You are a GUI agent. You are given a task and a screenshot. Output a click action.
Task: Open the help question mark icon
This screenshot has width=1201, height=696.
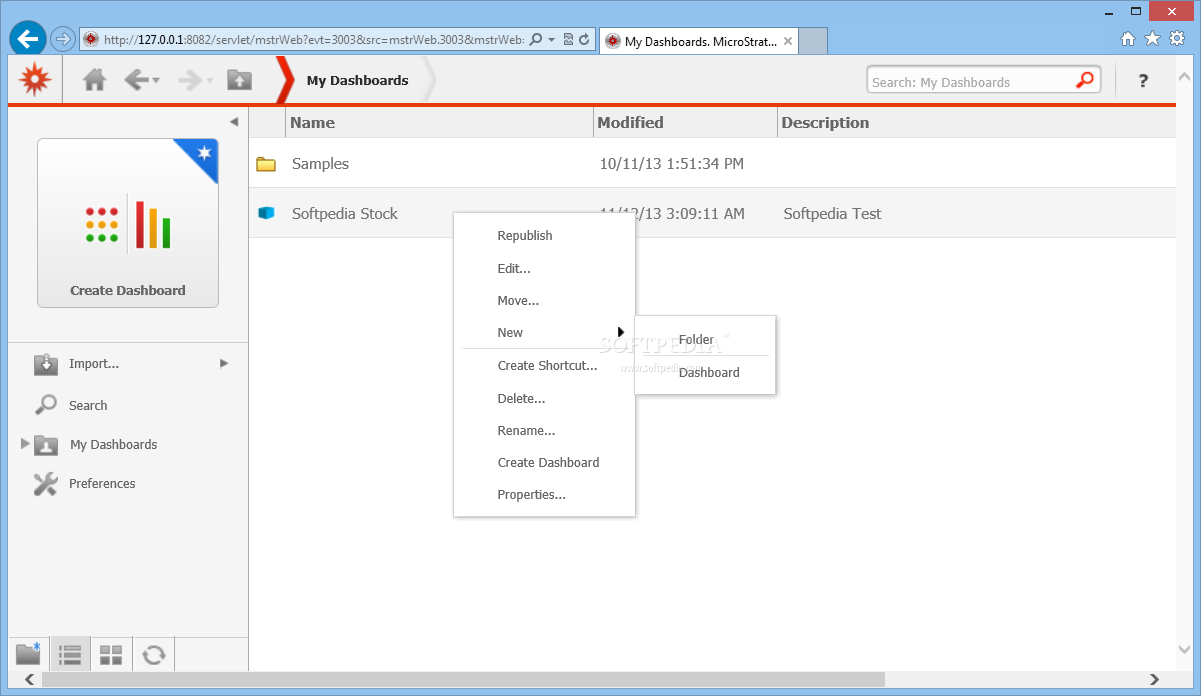pyautogui.click(x=1143, y=81)
